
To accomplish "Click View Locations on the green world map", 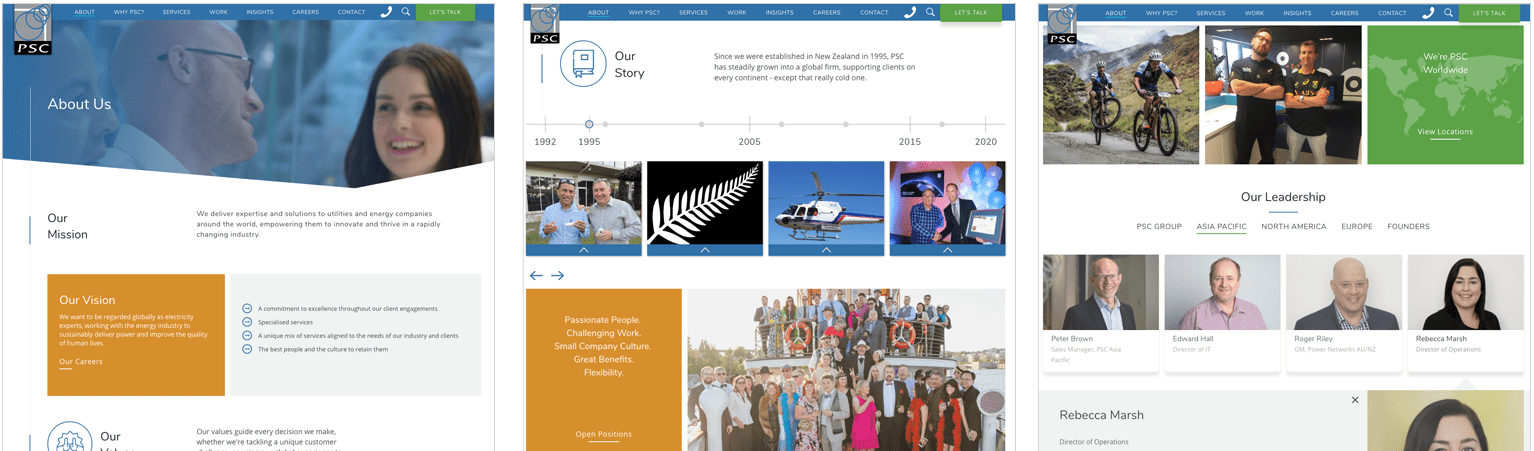I will click(1445, 132).
